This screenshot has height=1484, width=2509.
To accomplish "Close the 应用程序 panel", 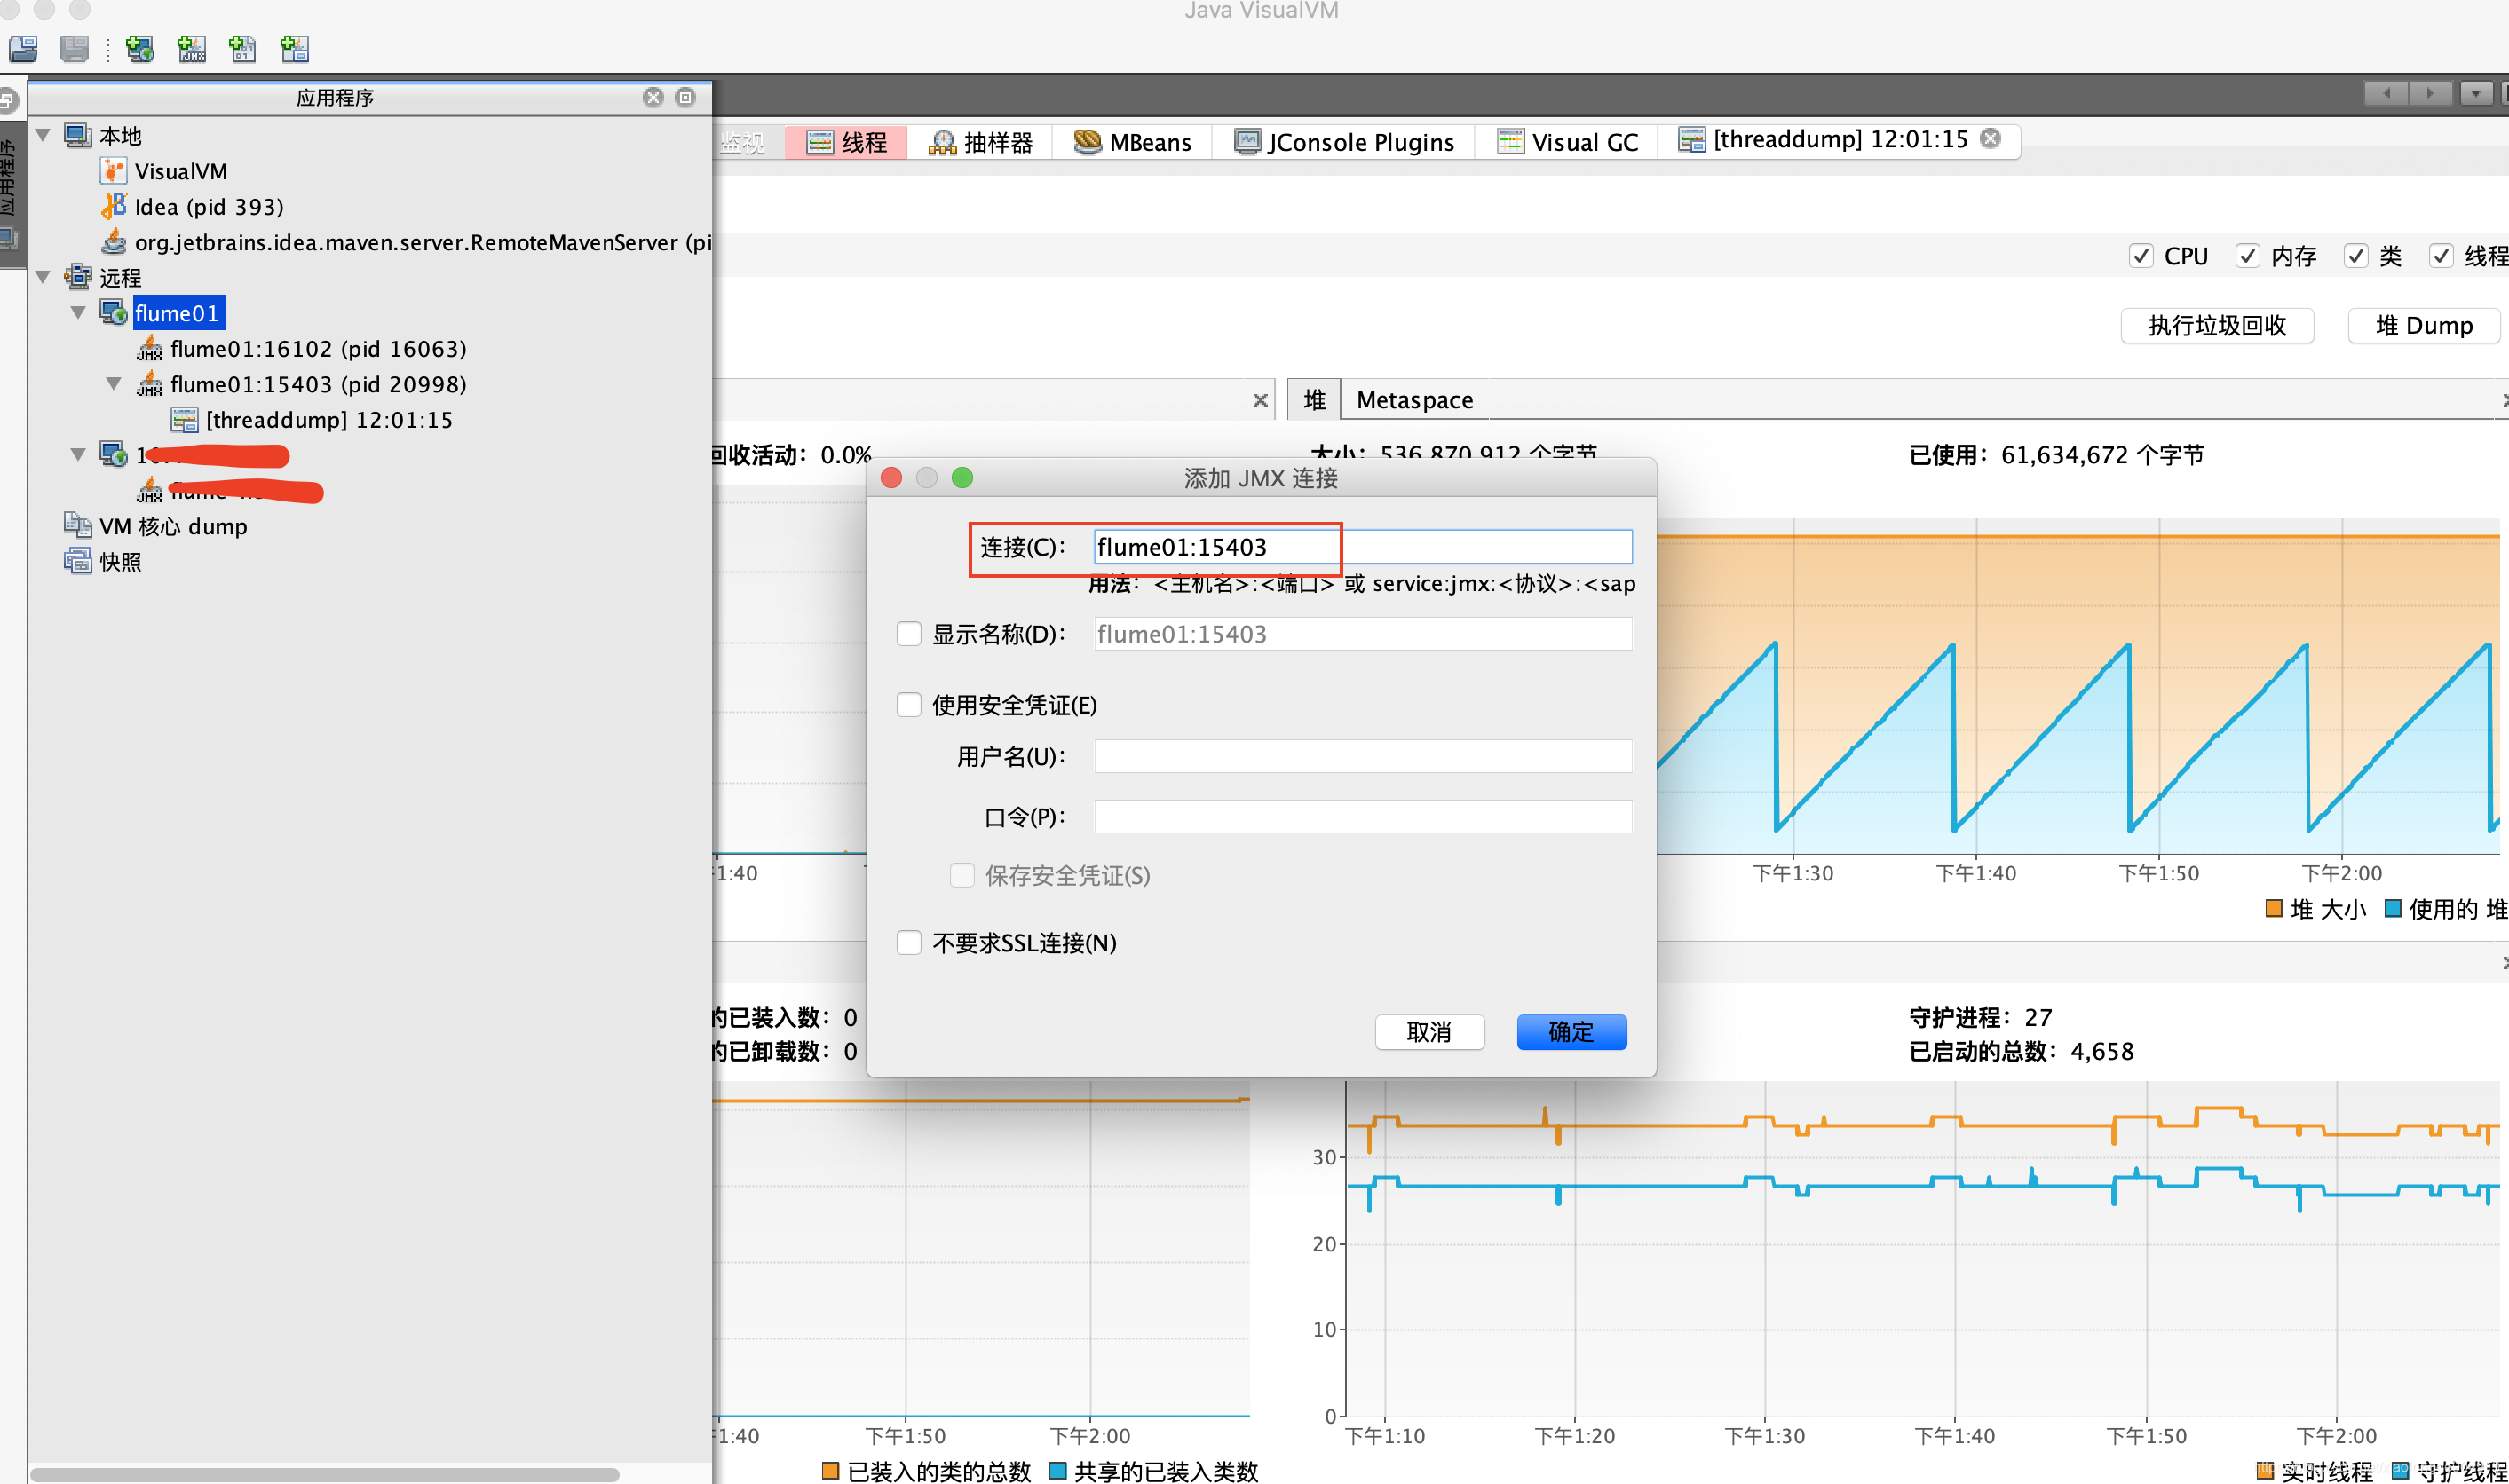I will click(653, 97).
